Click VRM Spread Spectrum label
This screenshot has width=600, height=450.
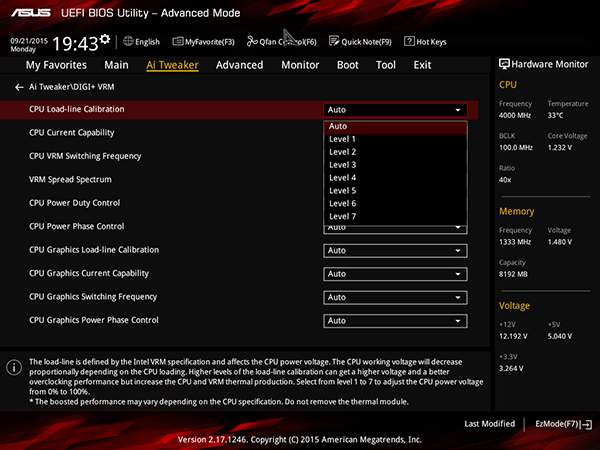(x=70, y=179)
